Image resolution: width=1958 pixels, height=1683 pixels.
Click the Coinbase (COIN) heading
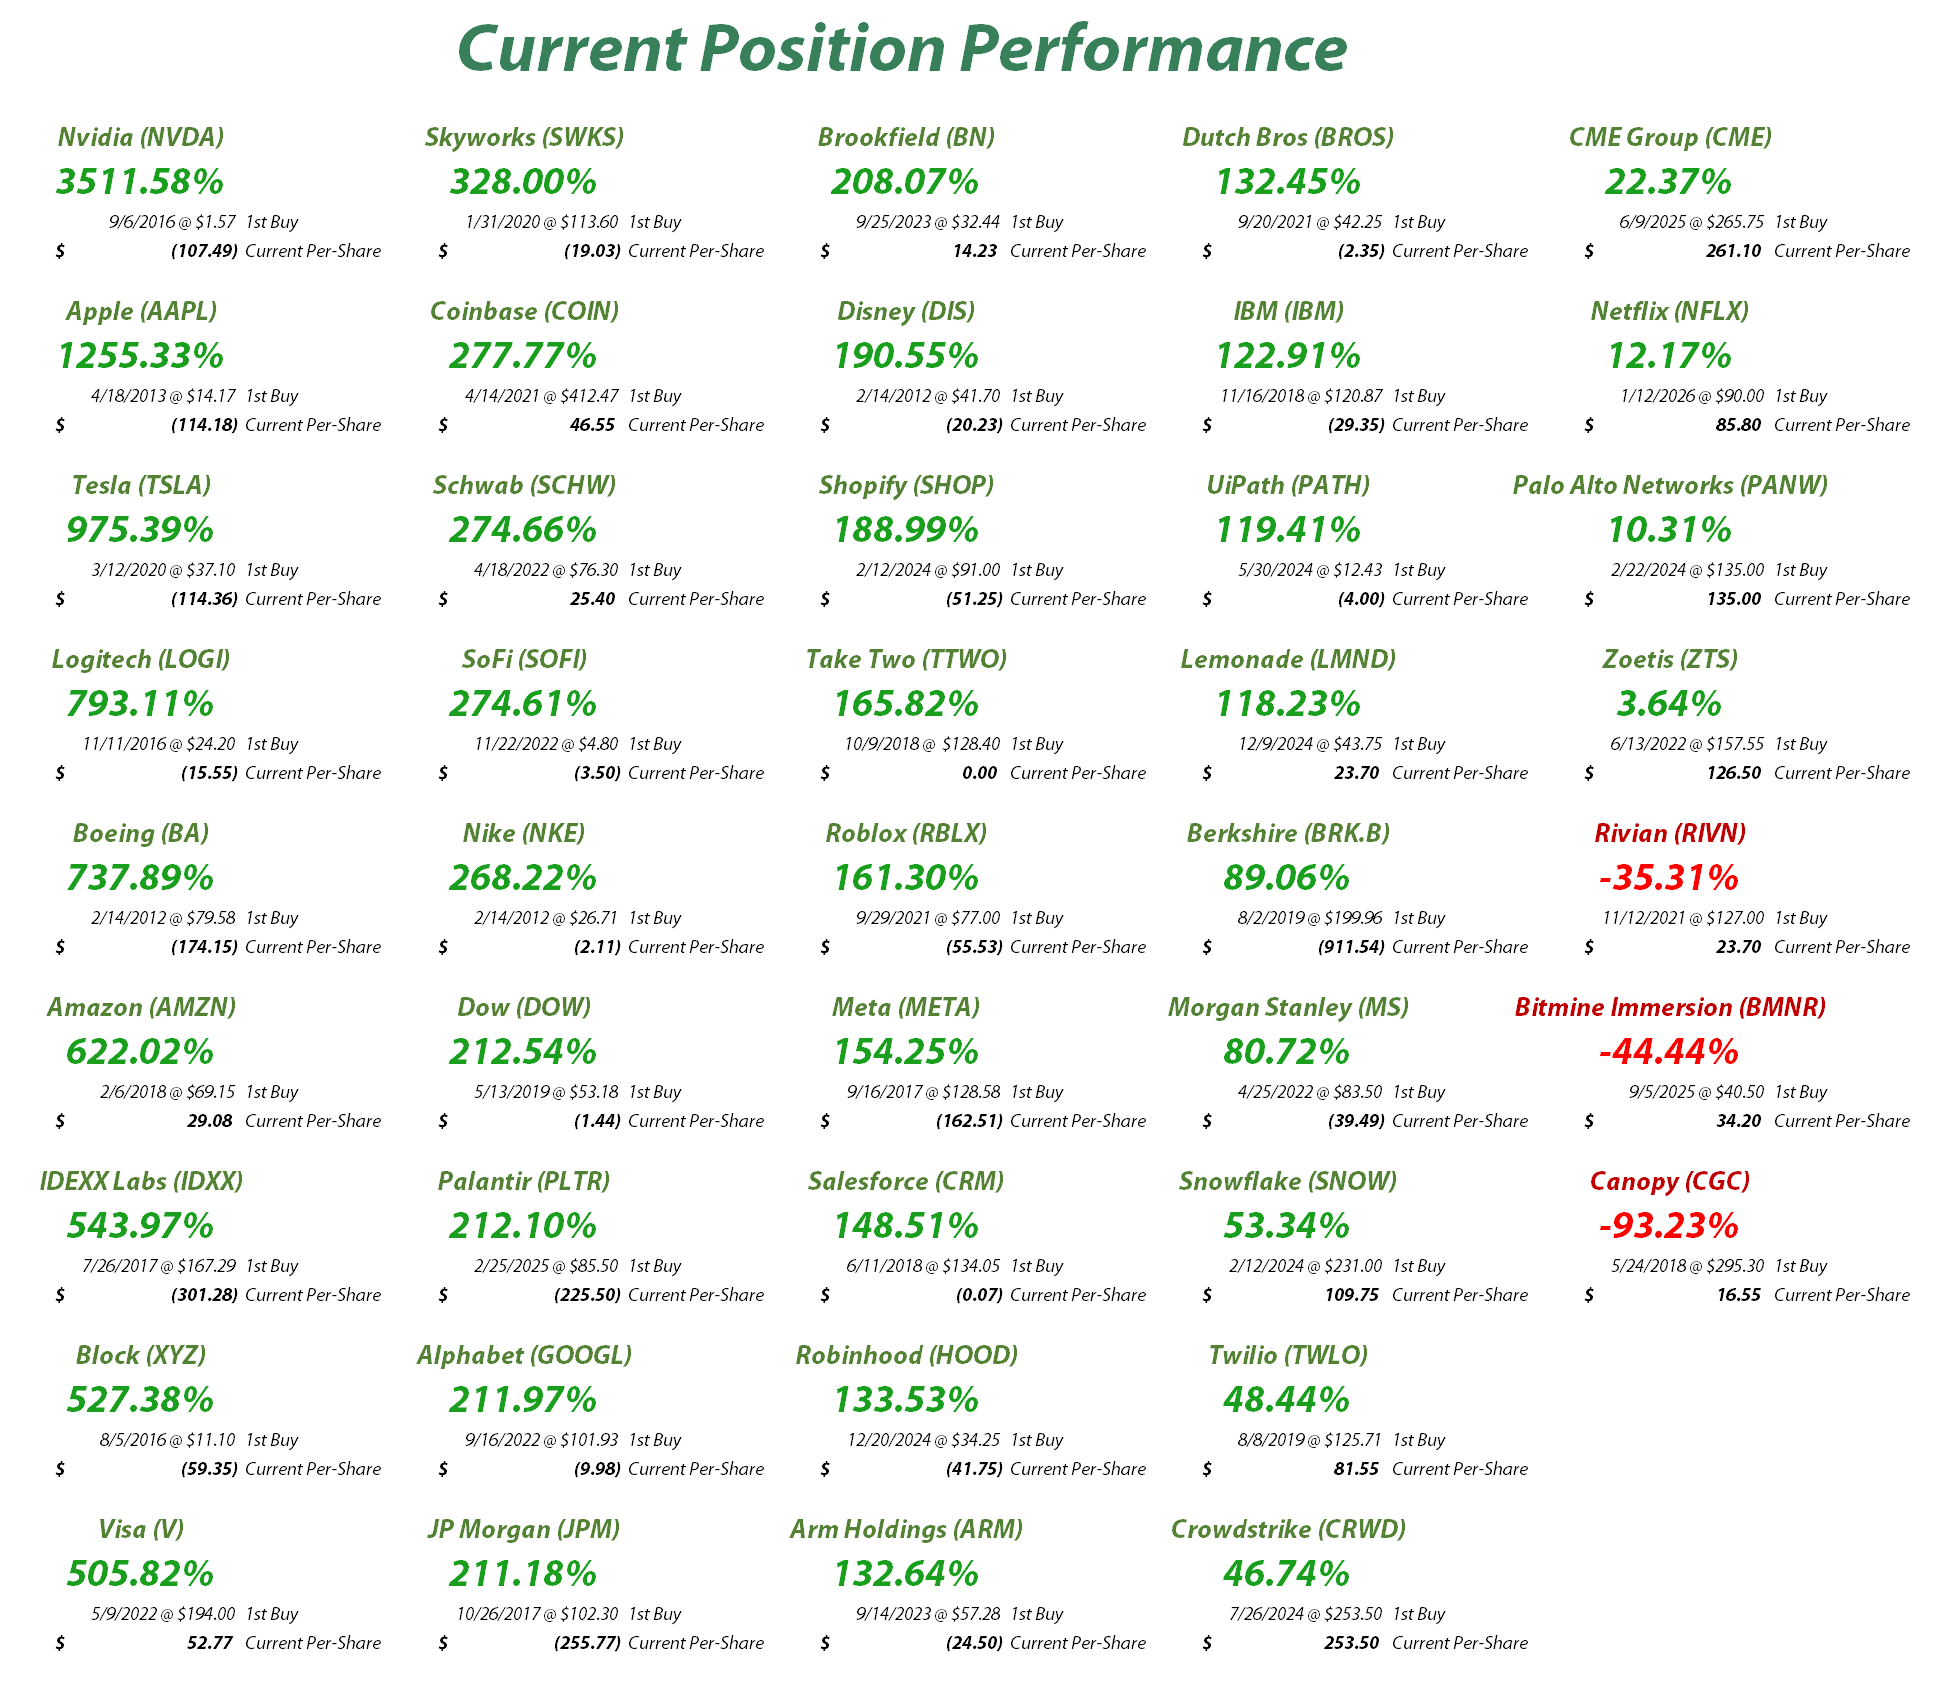pyautogui.click(x=524, y=311)
